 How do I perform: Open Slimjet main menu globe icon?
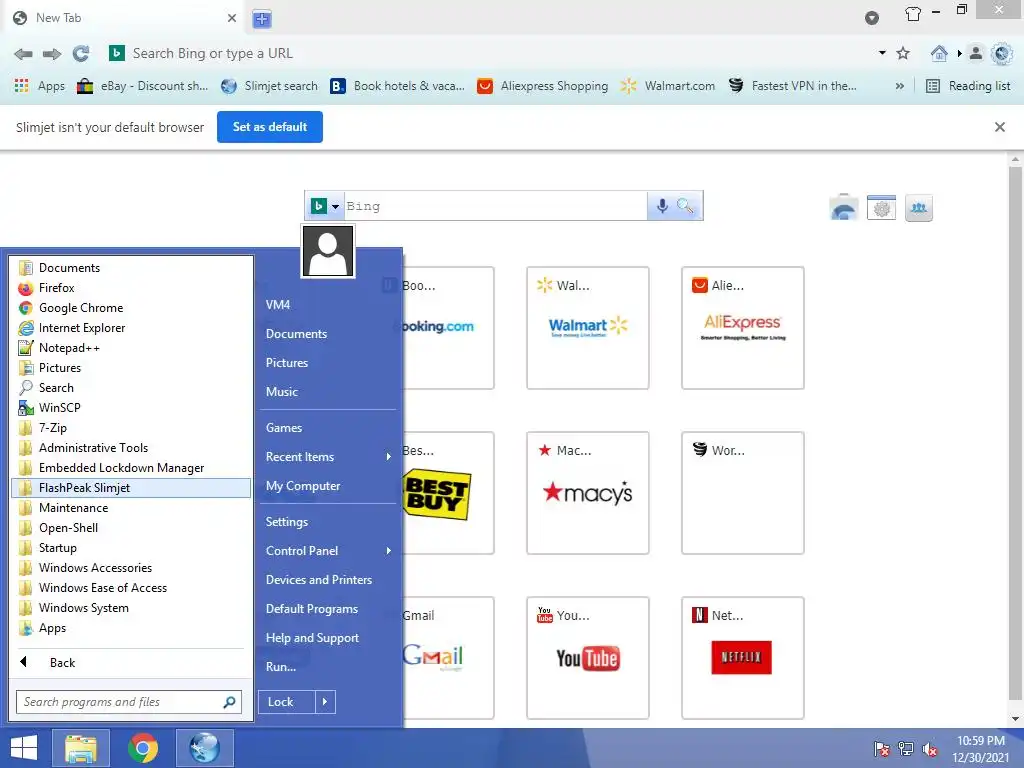[x=1001, y=53]
